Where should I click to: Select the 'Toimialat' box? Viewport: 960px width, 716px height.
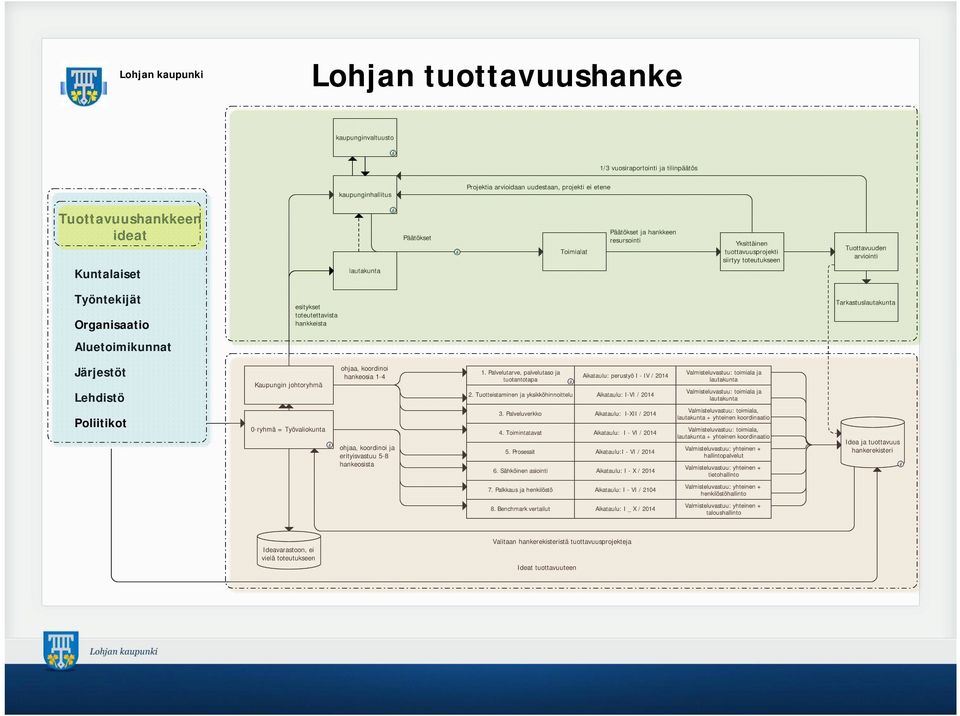(574, 252)
